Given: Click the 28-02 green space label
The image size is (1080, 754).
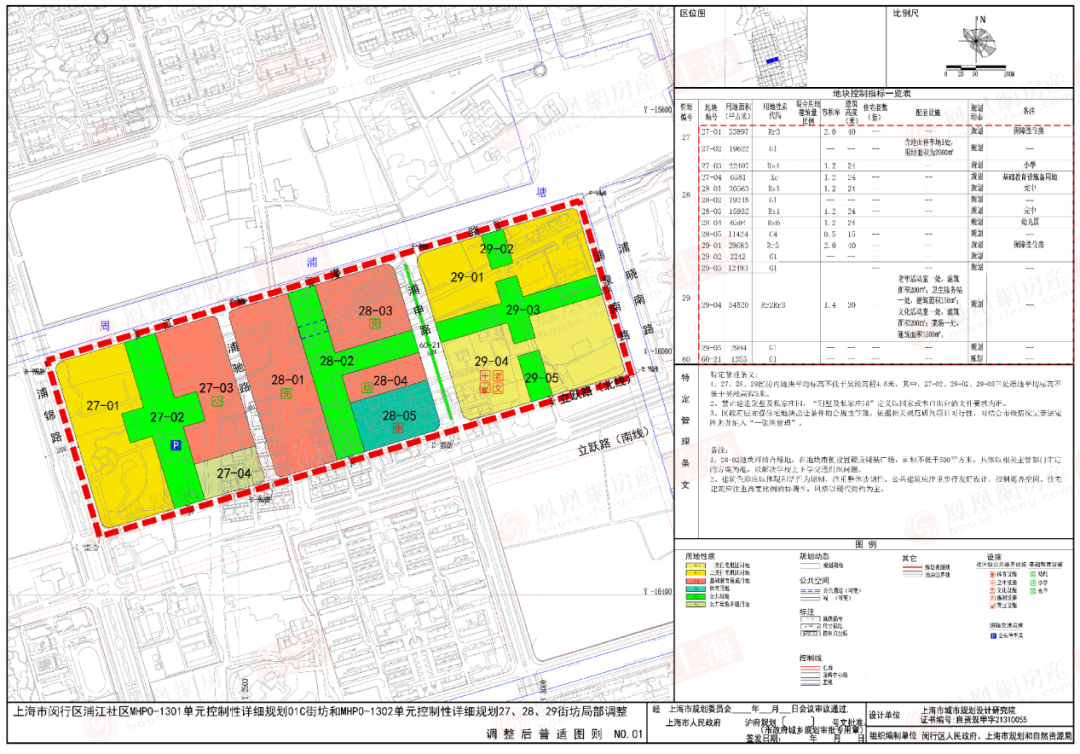Looking at the screenshot, I should [337, 361].
